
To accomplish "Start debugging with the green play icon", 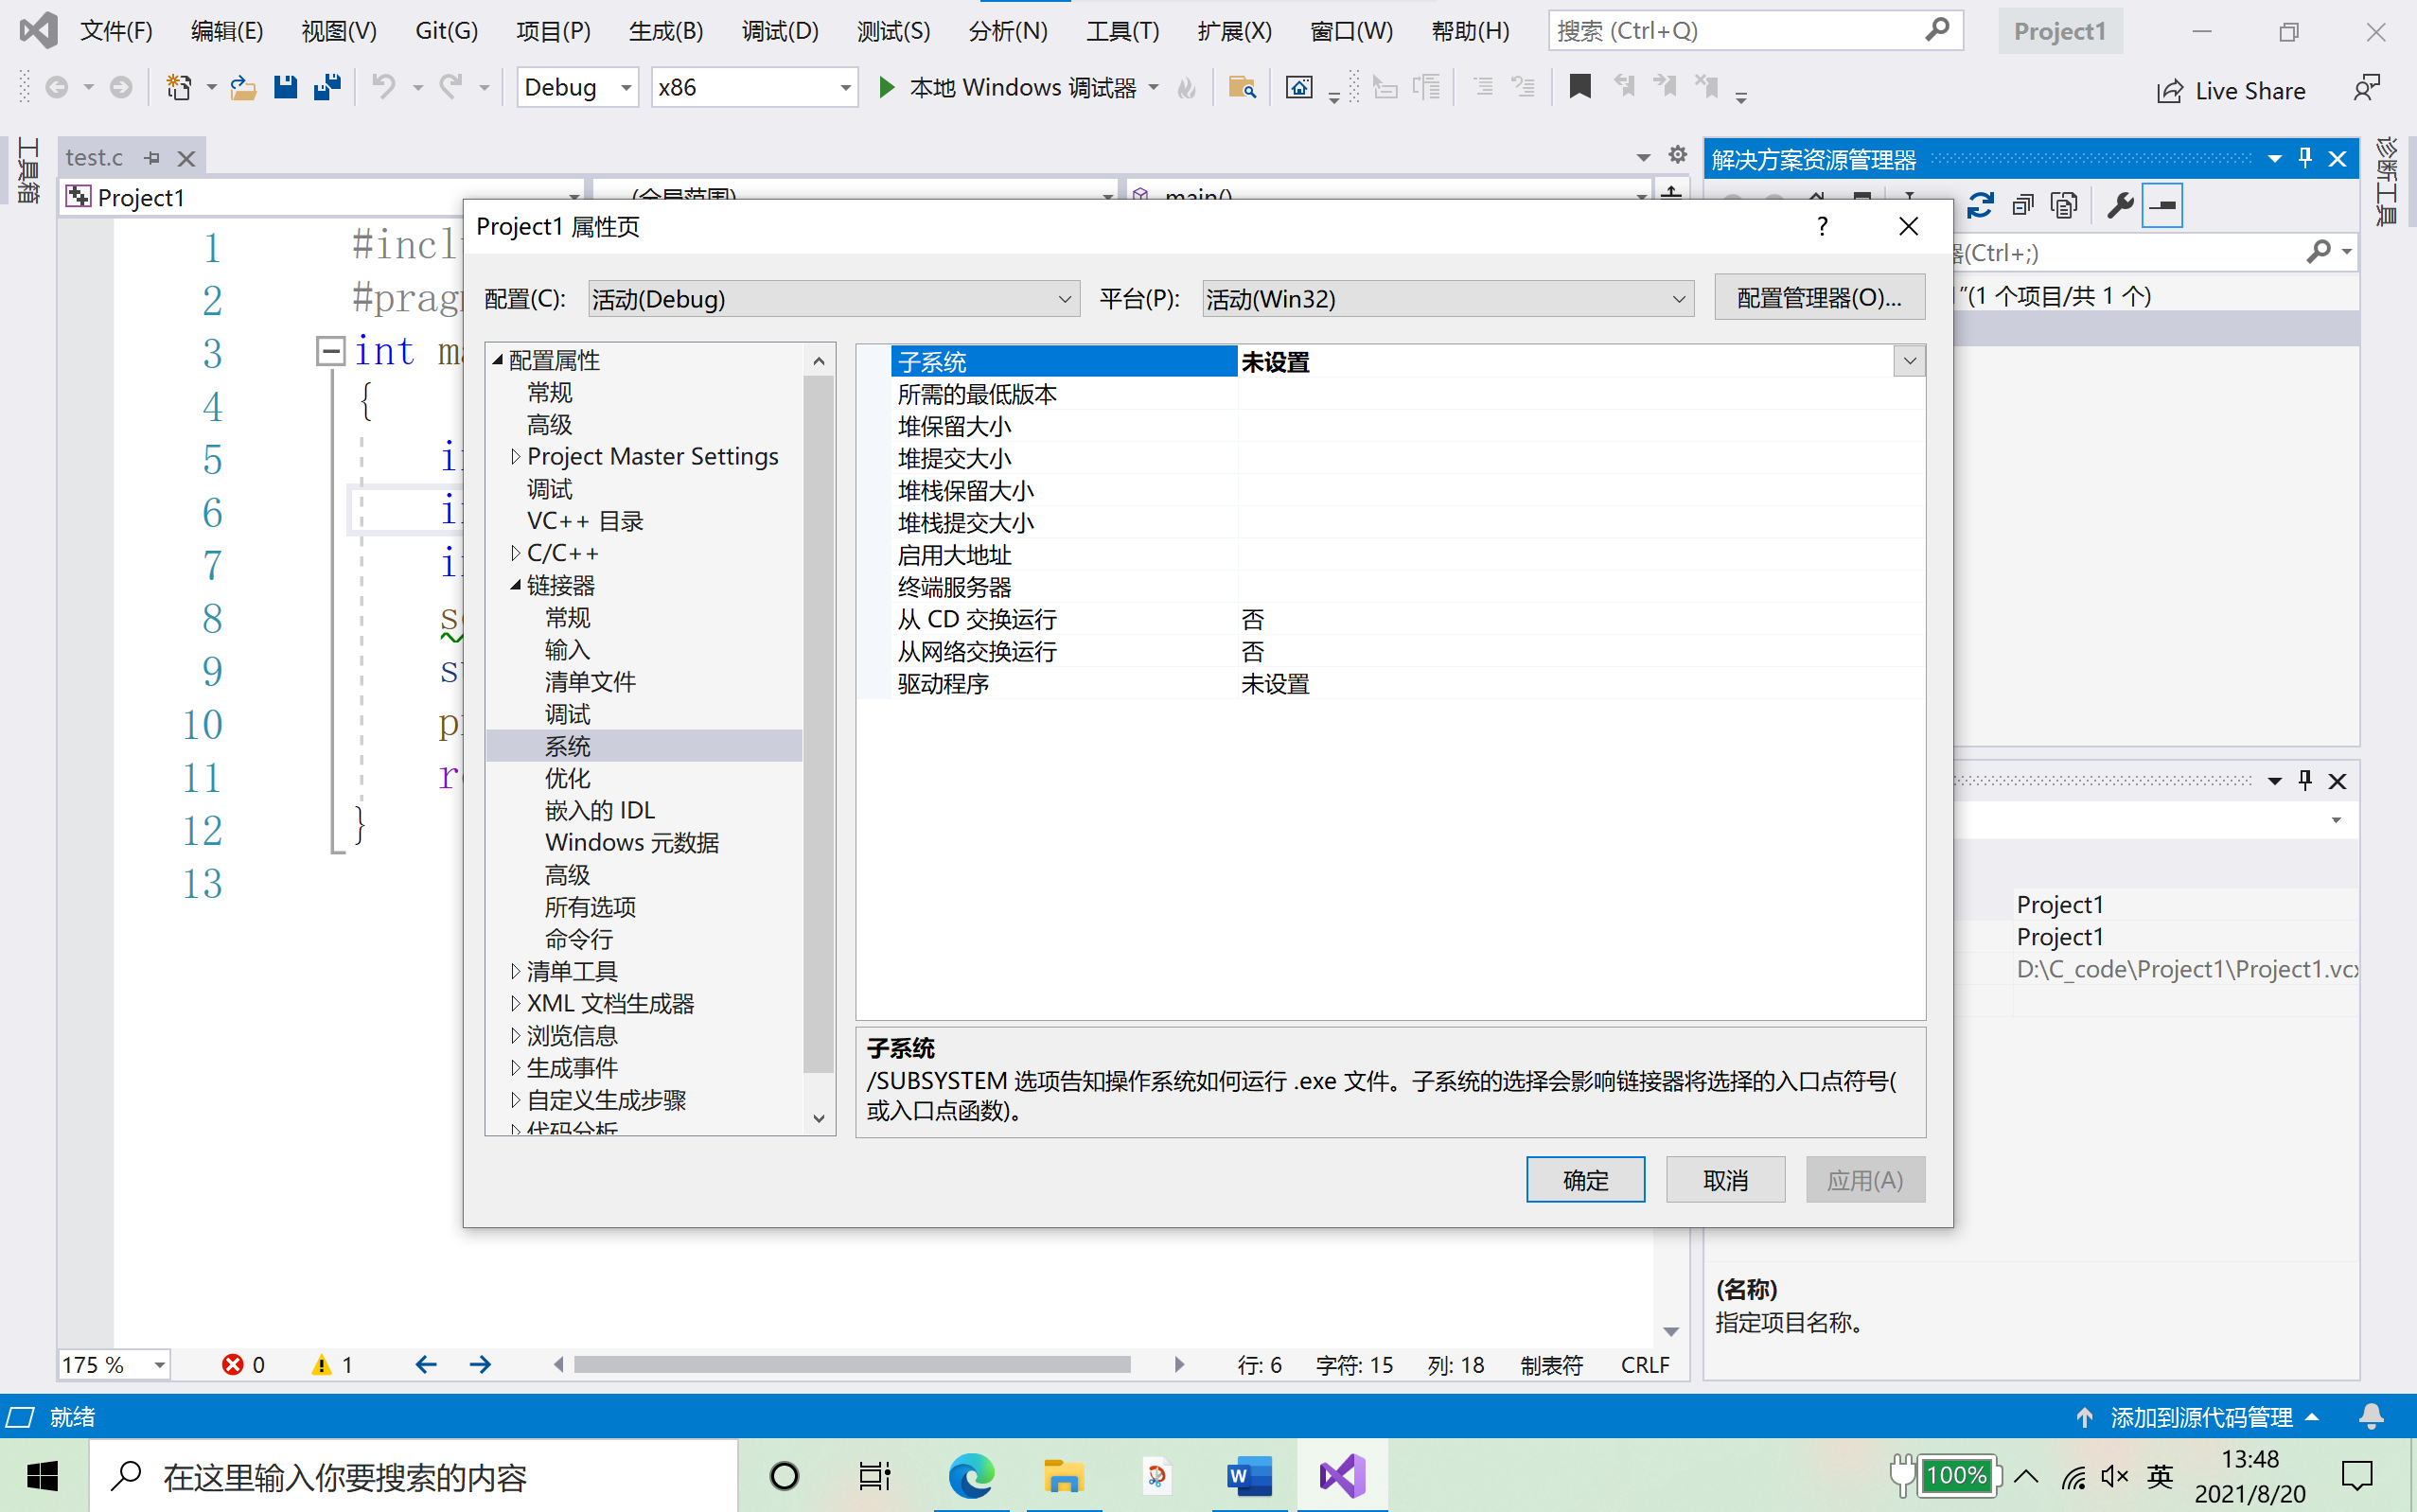I will 886,88.
